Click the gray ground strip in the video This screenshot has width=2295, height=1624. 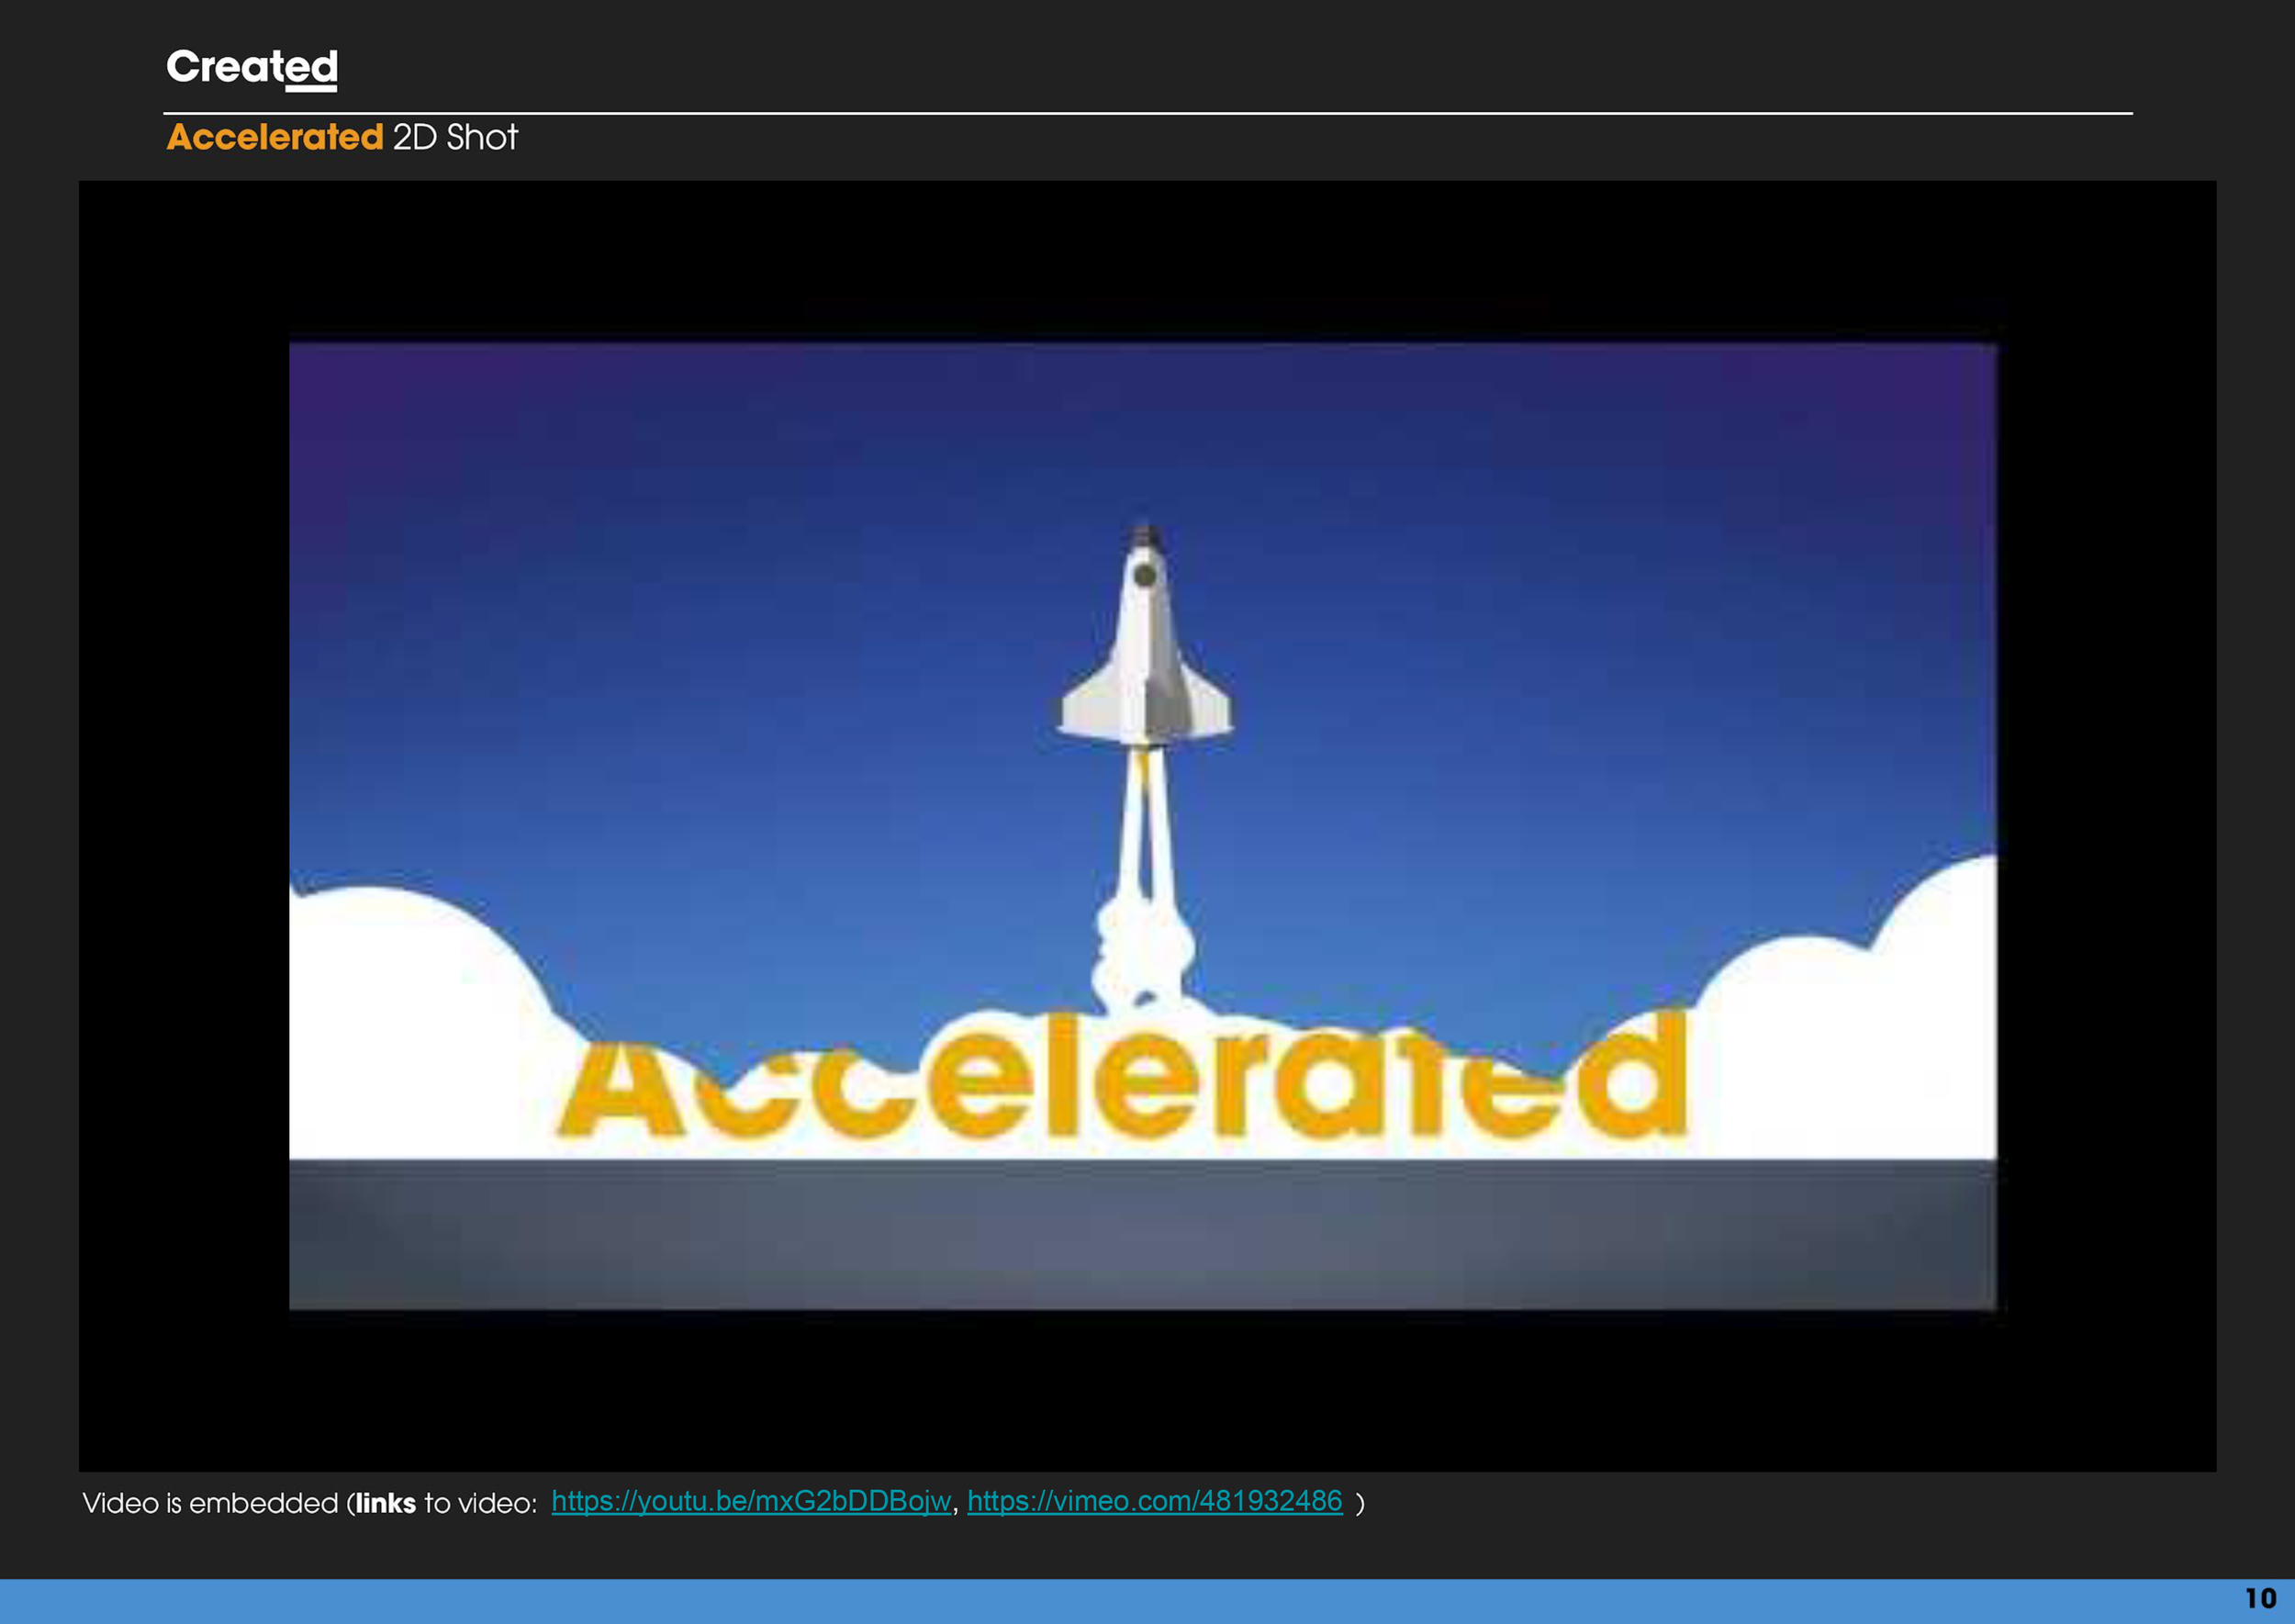click(x=1143, y=1235)
